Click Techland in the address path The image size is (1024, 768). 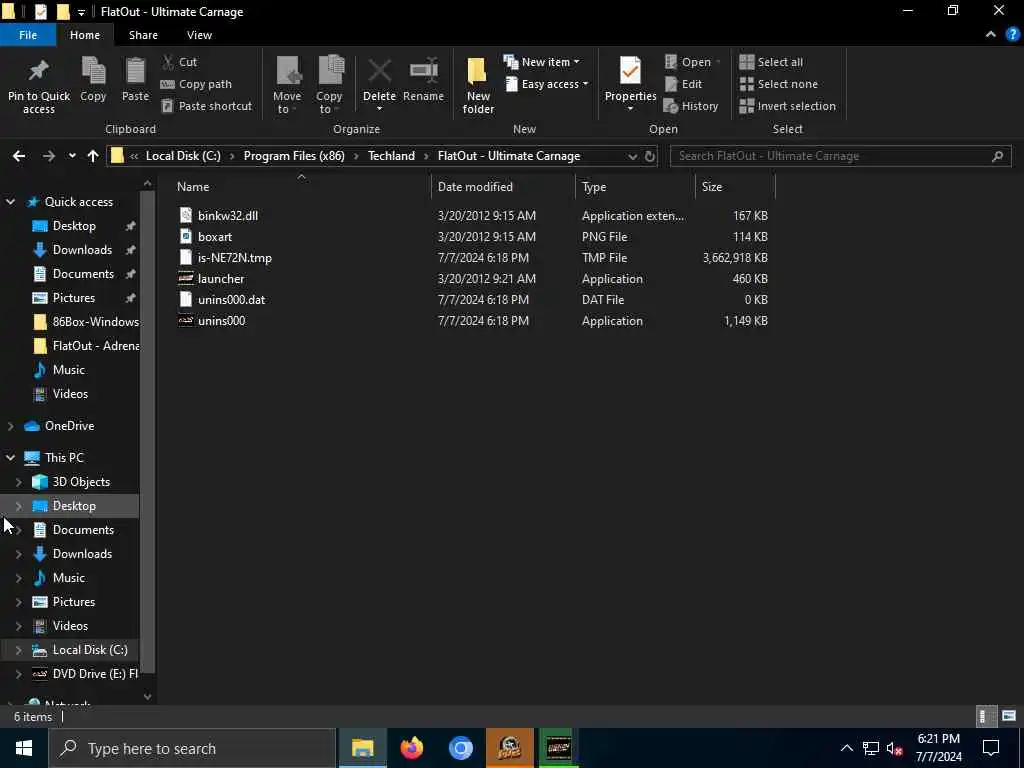(391, 156)
